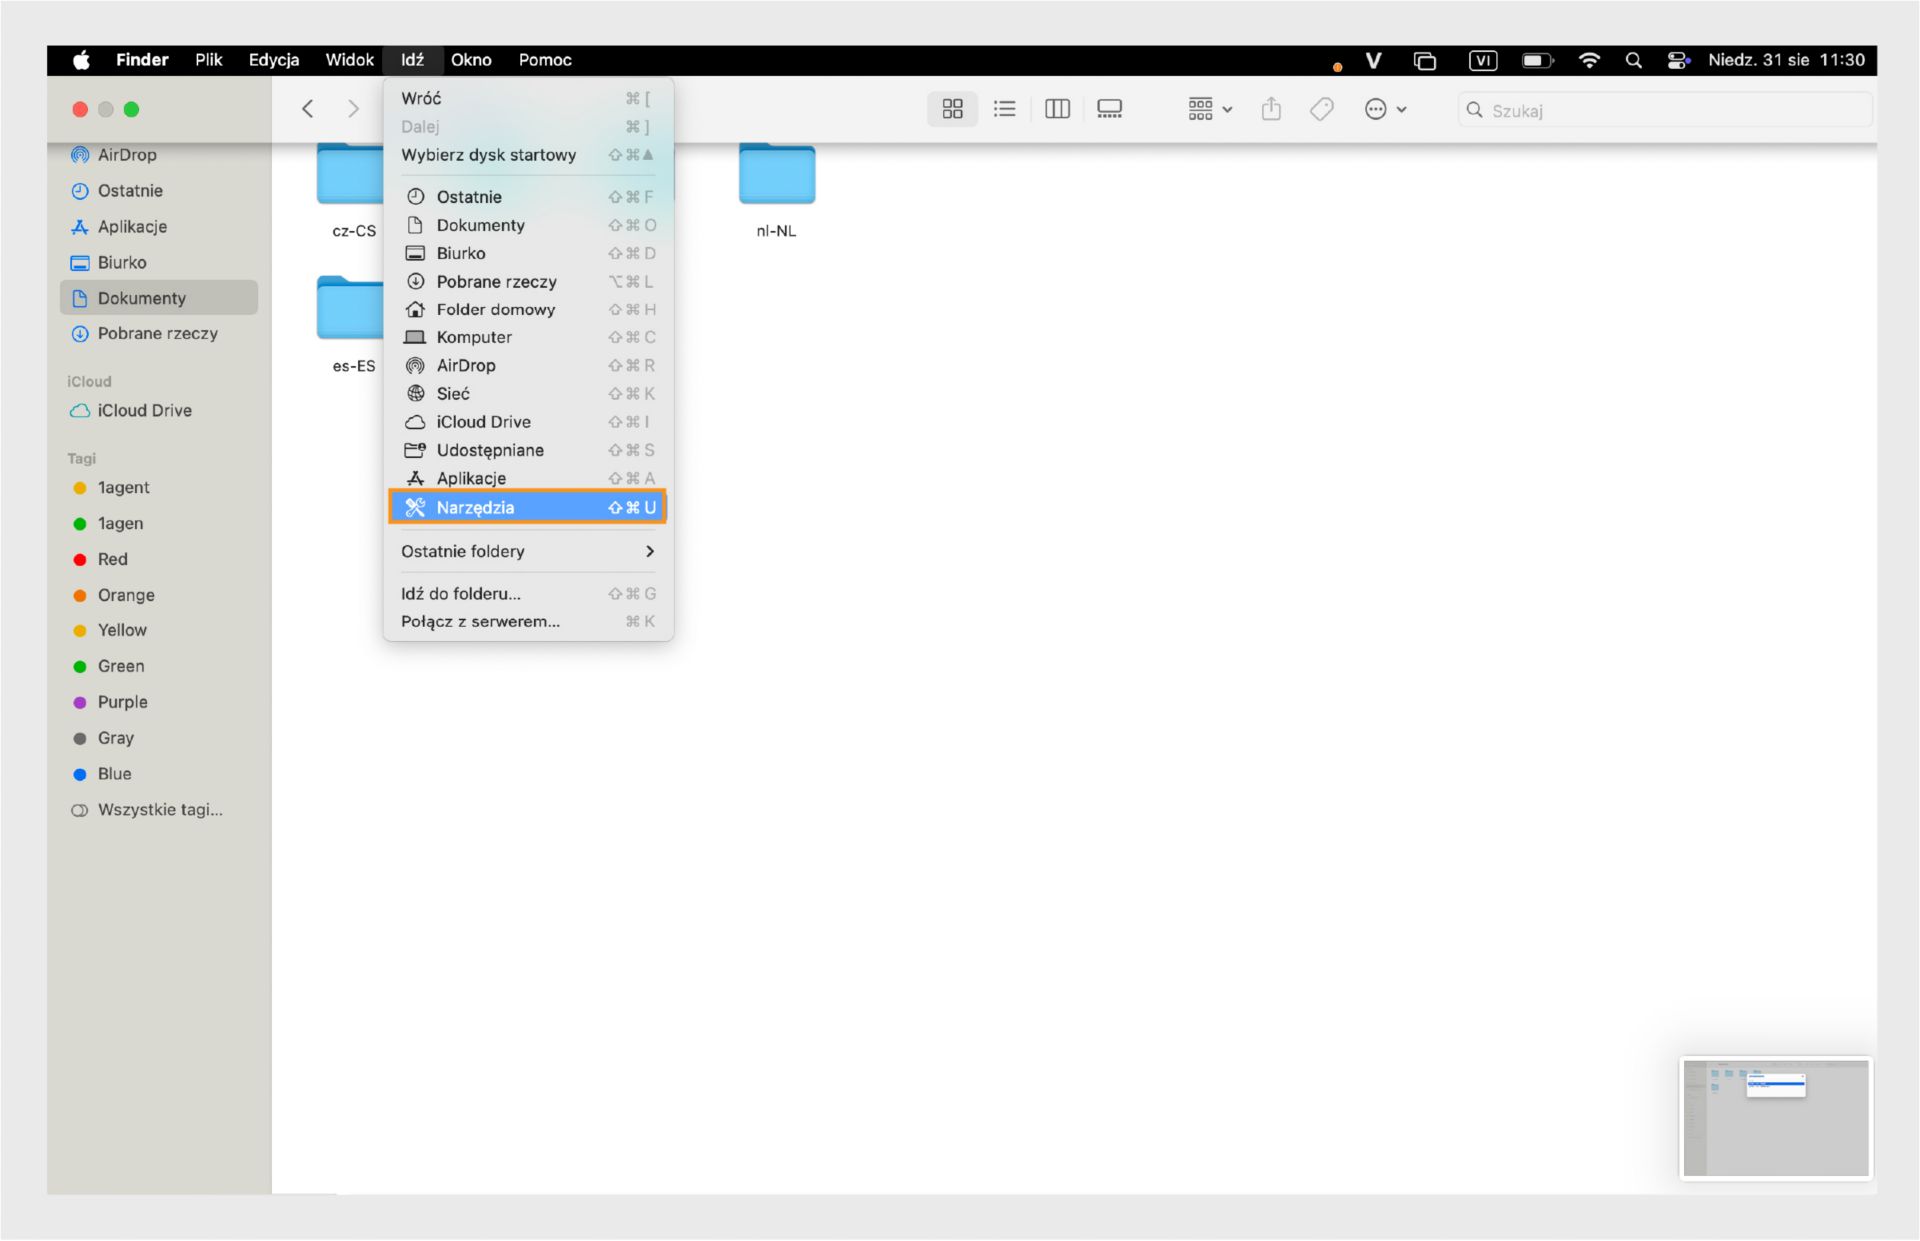Open Control Center in menu bar
1920x1241 pixels.
coord(1677,60)
